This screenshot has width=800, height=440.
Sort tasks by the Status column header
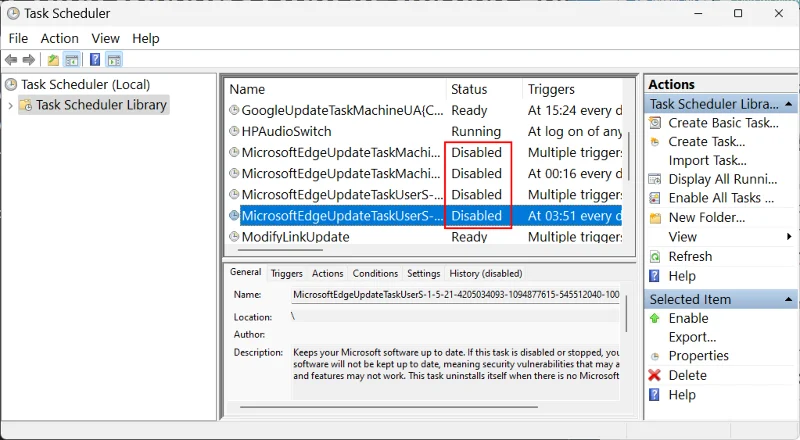(484, 89)
